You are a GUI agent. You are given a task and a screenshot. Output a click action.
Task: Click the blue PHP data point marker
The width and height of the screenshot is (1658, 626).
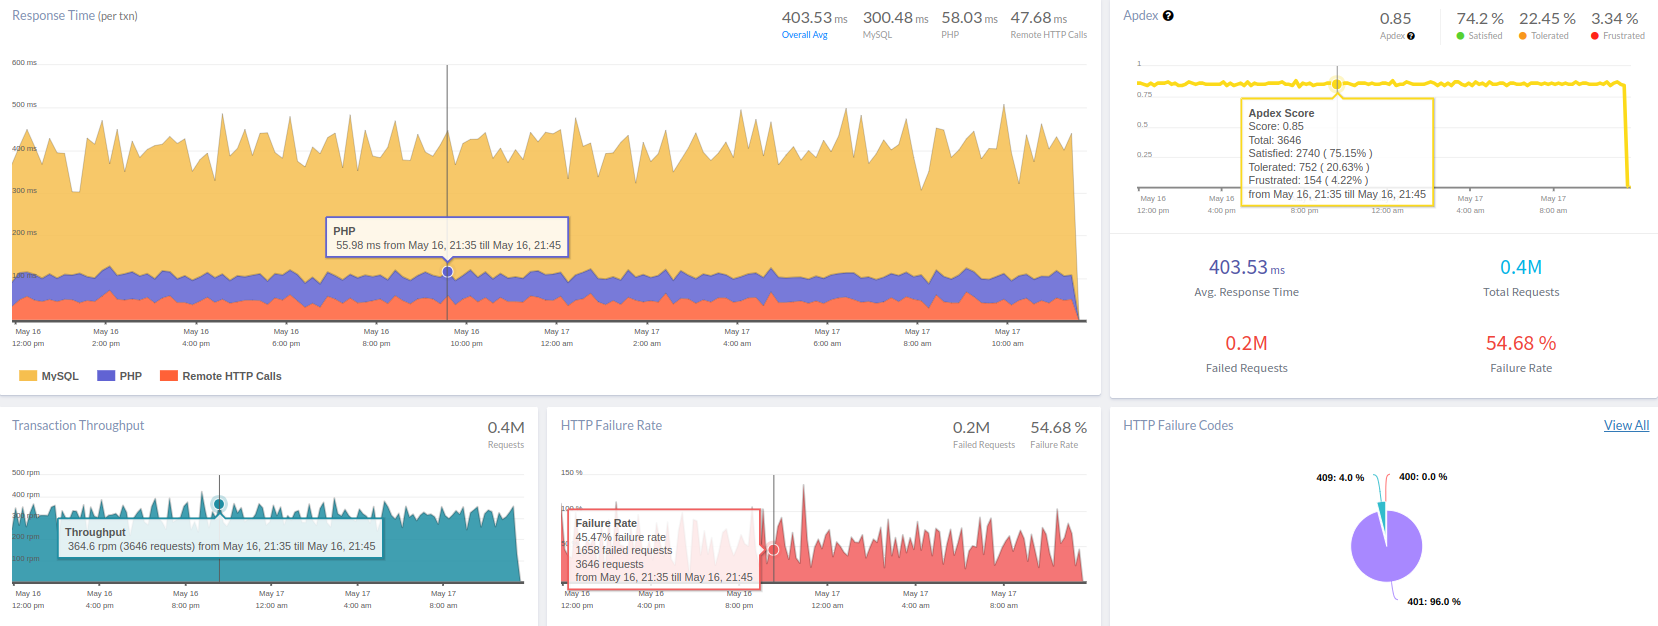pos(447,272)
